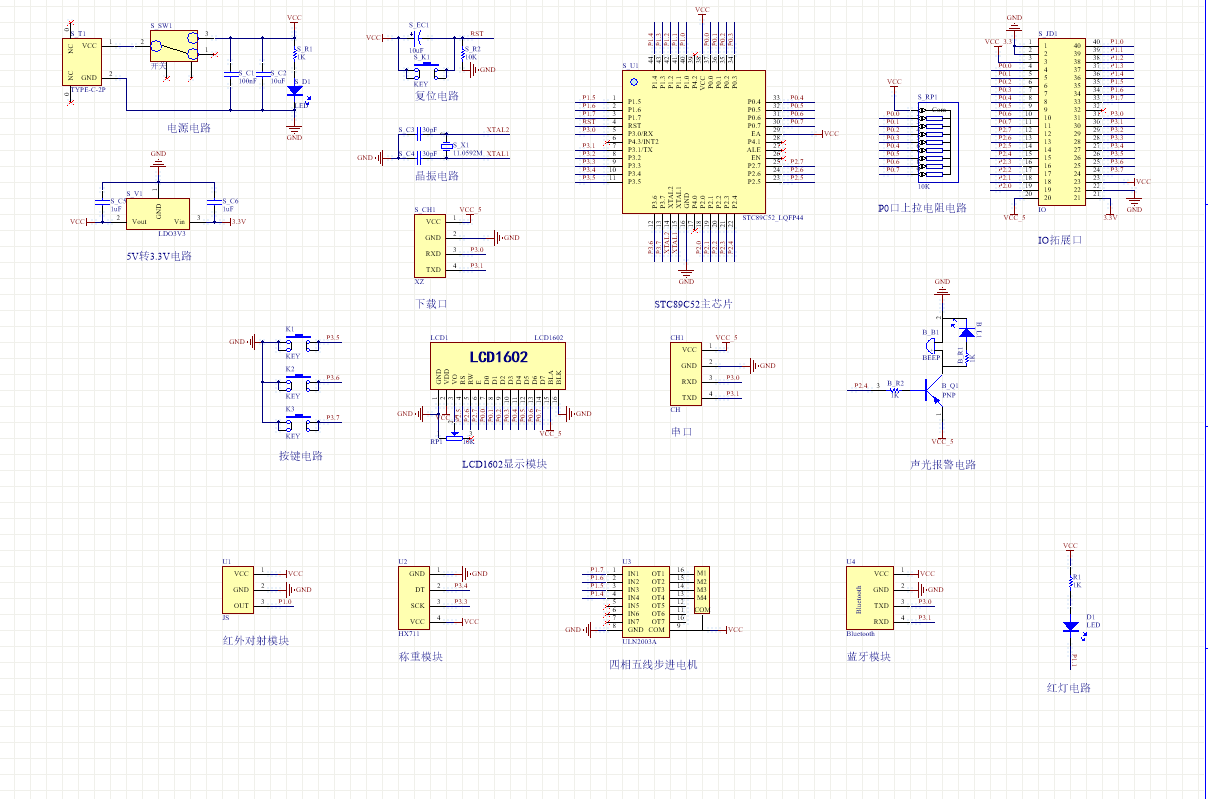Viewport: 1208px width, 799px height.
Task: Select the M1-M4 COM motor connector
Action: point(702,590)
